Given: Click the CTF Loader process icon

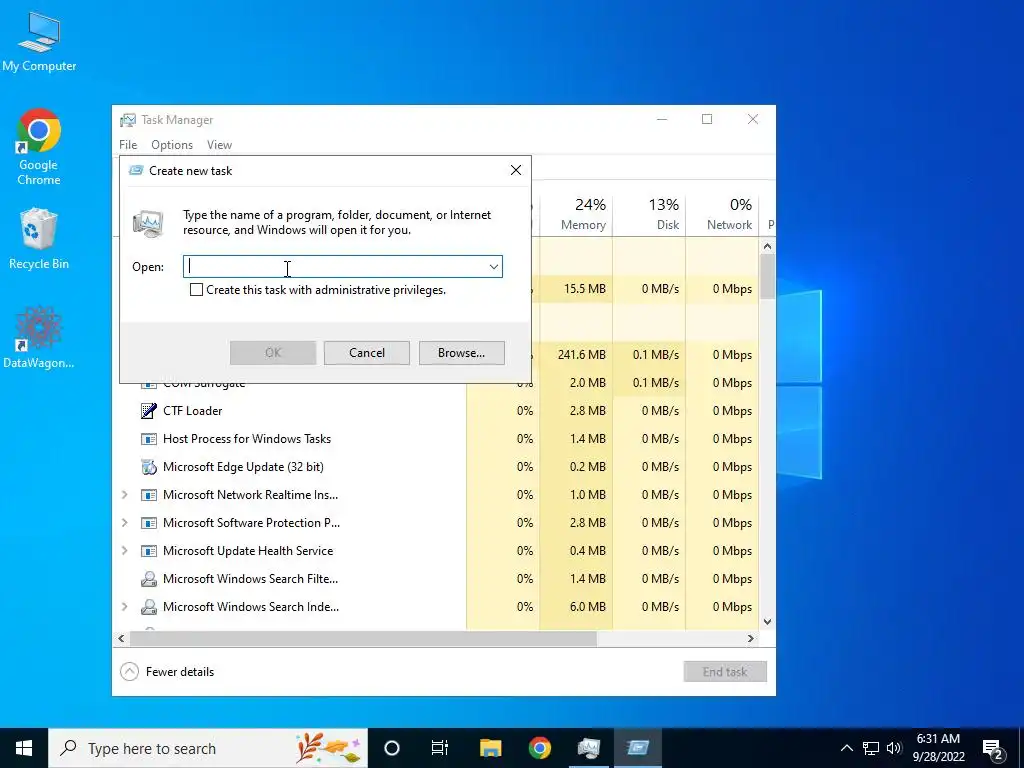Looking at the screenshot, I should click(x=149, y=411).
